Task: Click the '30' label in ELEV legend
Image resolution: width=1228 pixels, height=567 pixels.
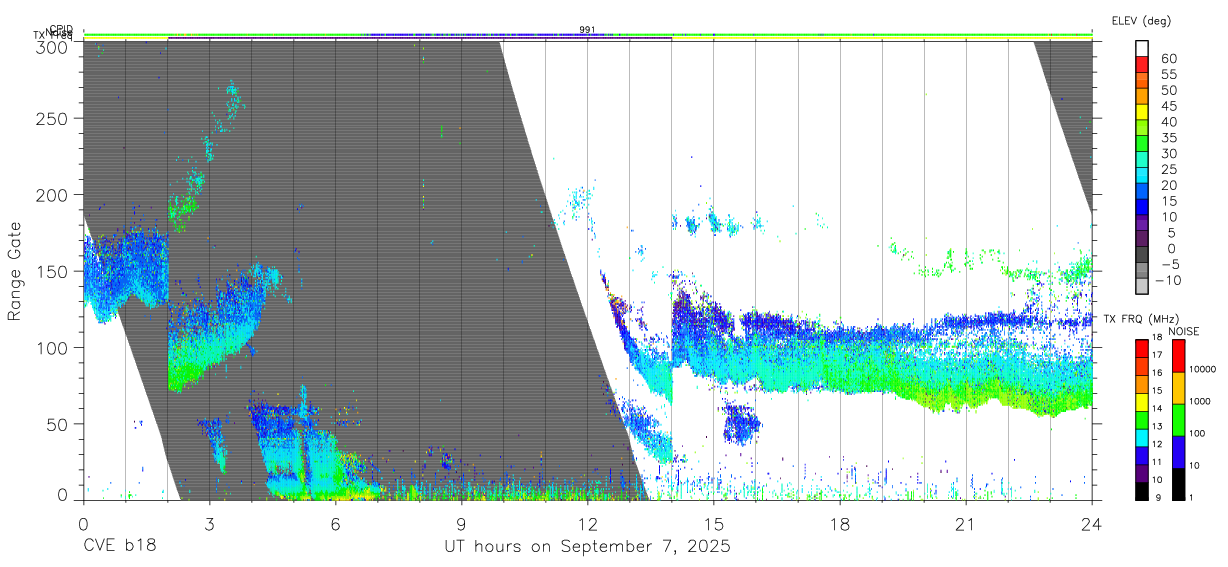Action: [x=1167, y=153]
